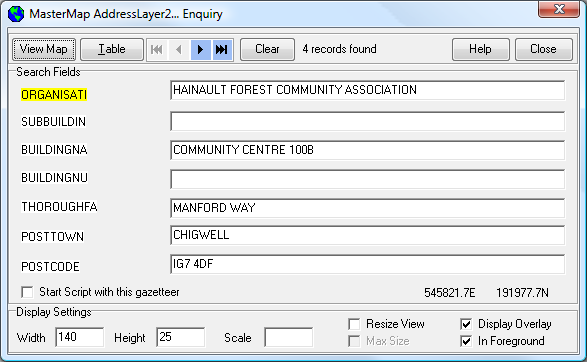
Task: Click the Width input box
Action: [x=80, y=337]
